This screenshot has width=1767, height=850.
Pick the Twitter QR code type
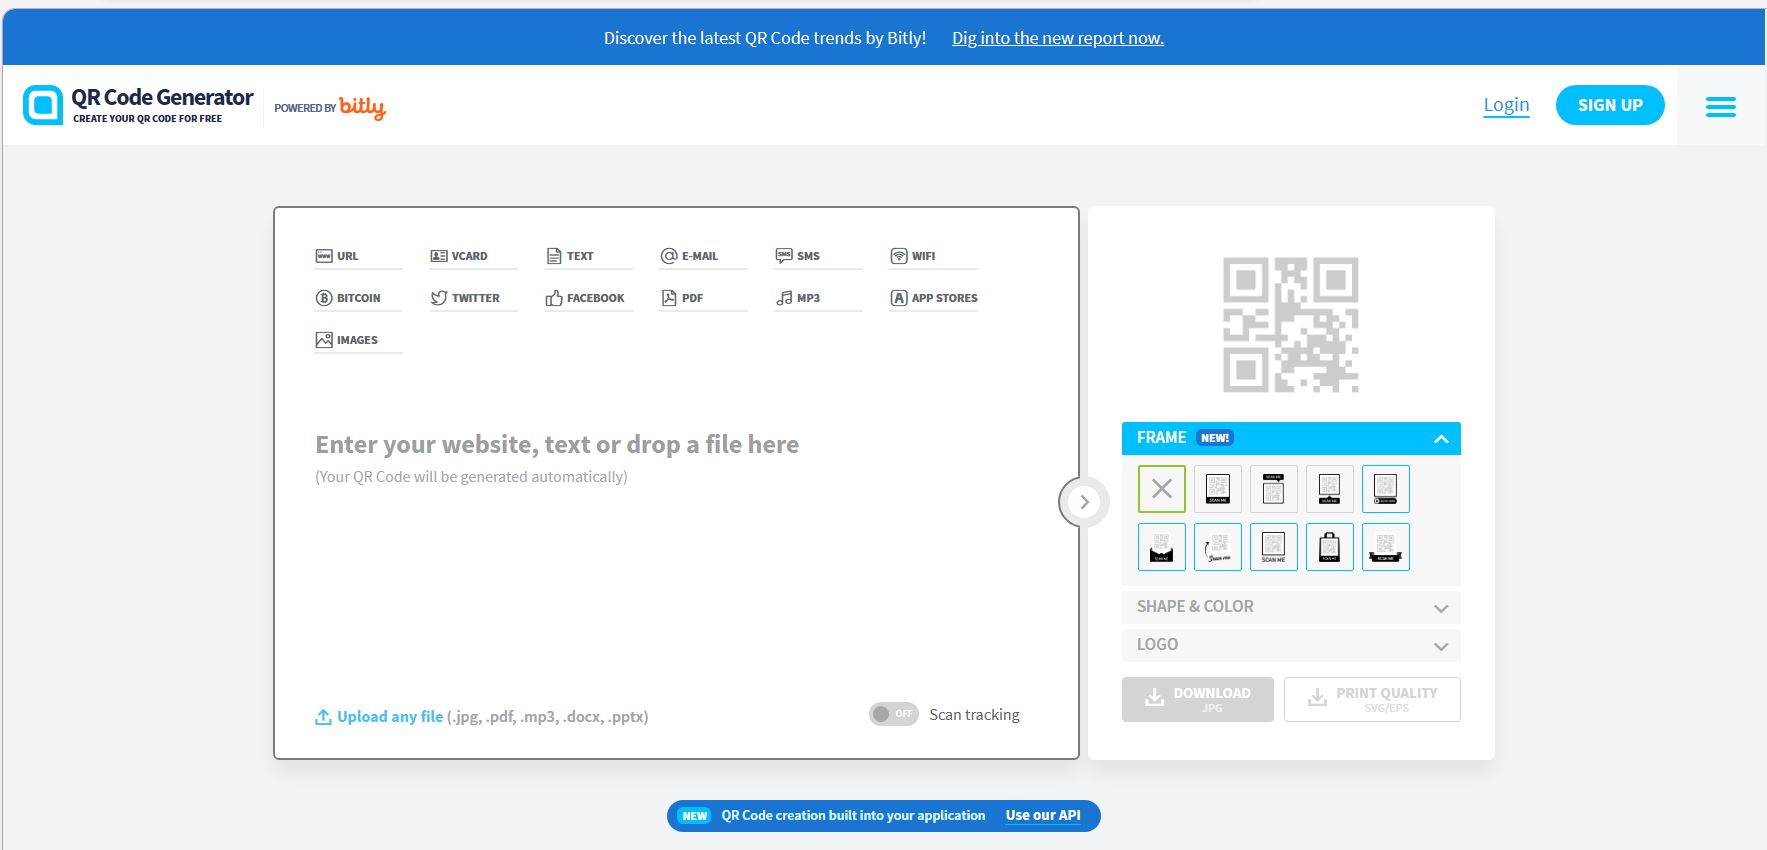(x=465, y=298)
